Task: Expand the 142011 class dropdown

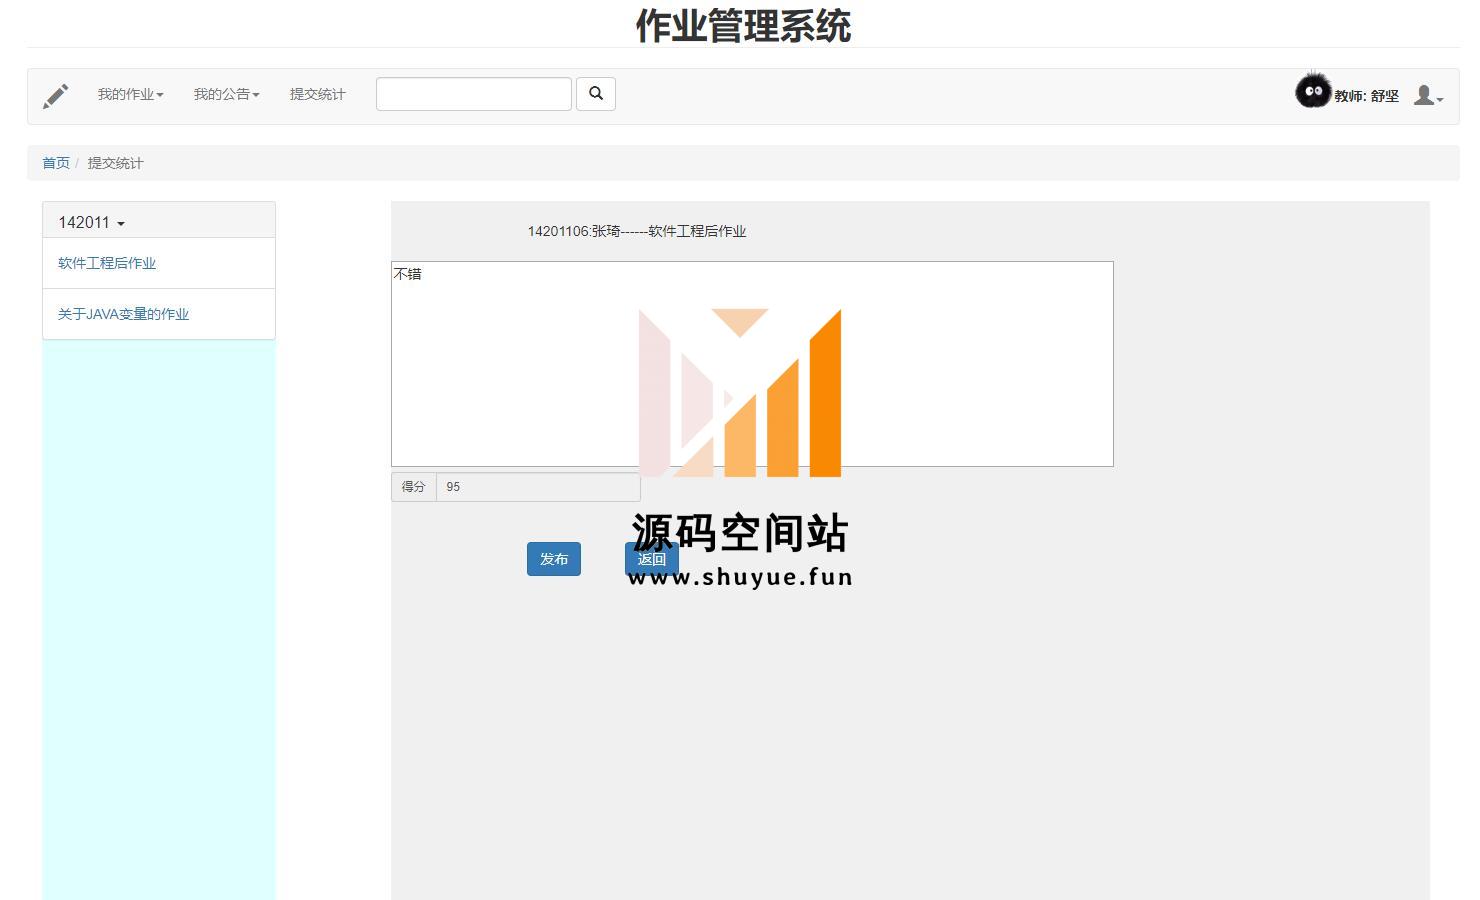Action: (91, 222)
